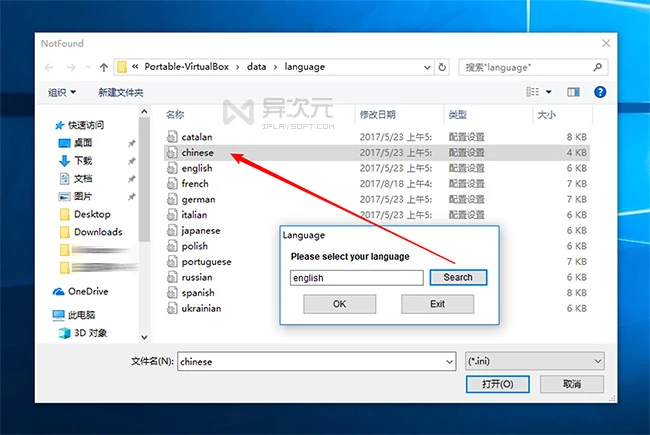Click the 文档 pin icon

click(131, 179)
